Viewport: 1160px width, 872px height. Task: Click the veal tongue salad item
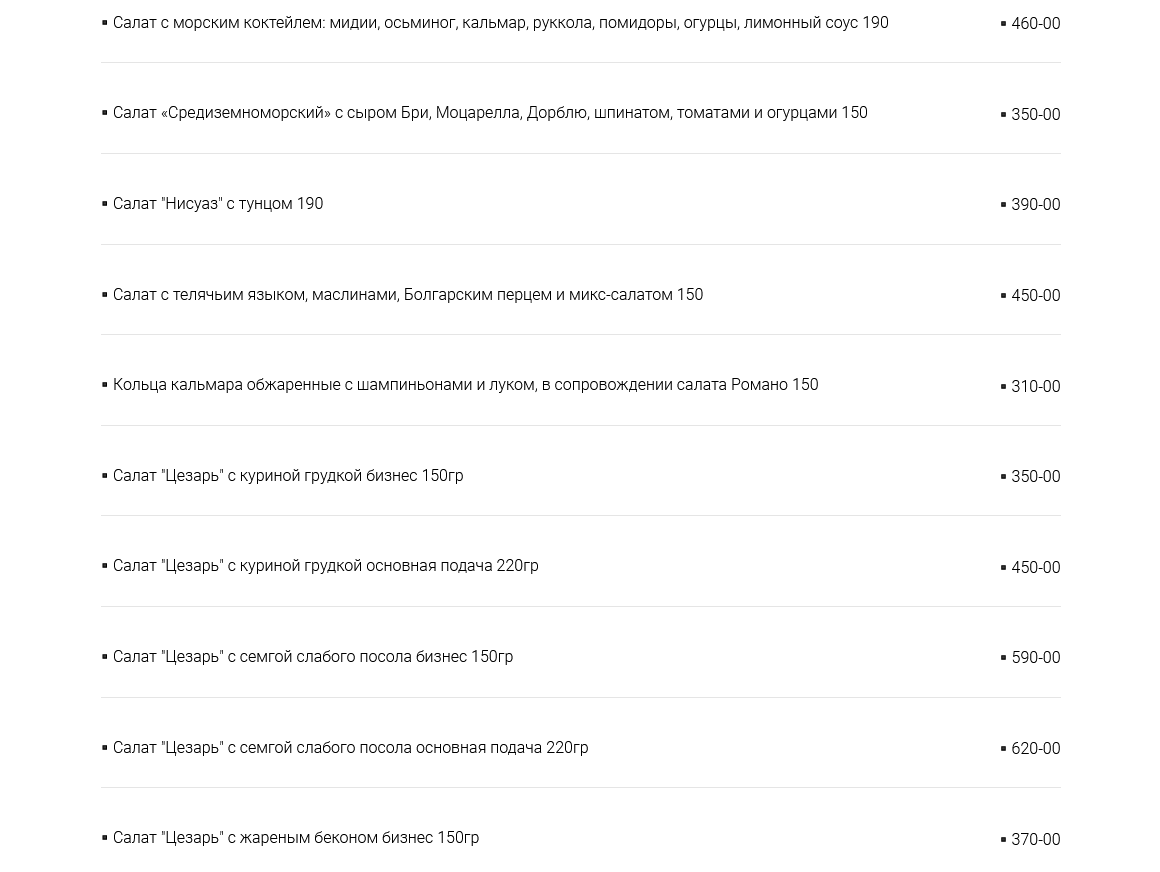[x=408, y=295]
